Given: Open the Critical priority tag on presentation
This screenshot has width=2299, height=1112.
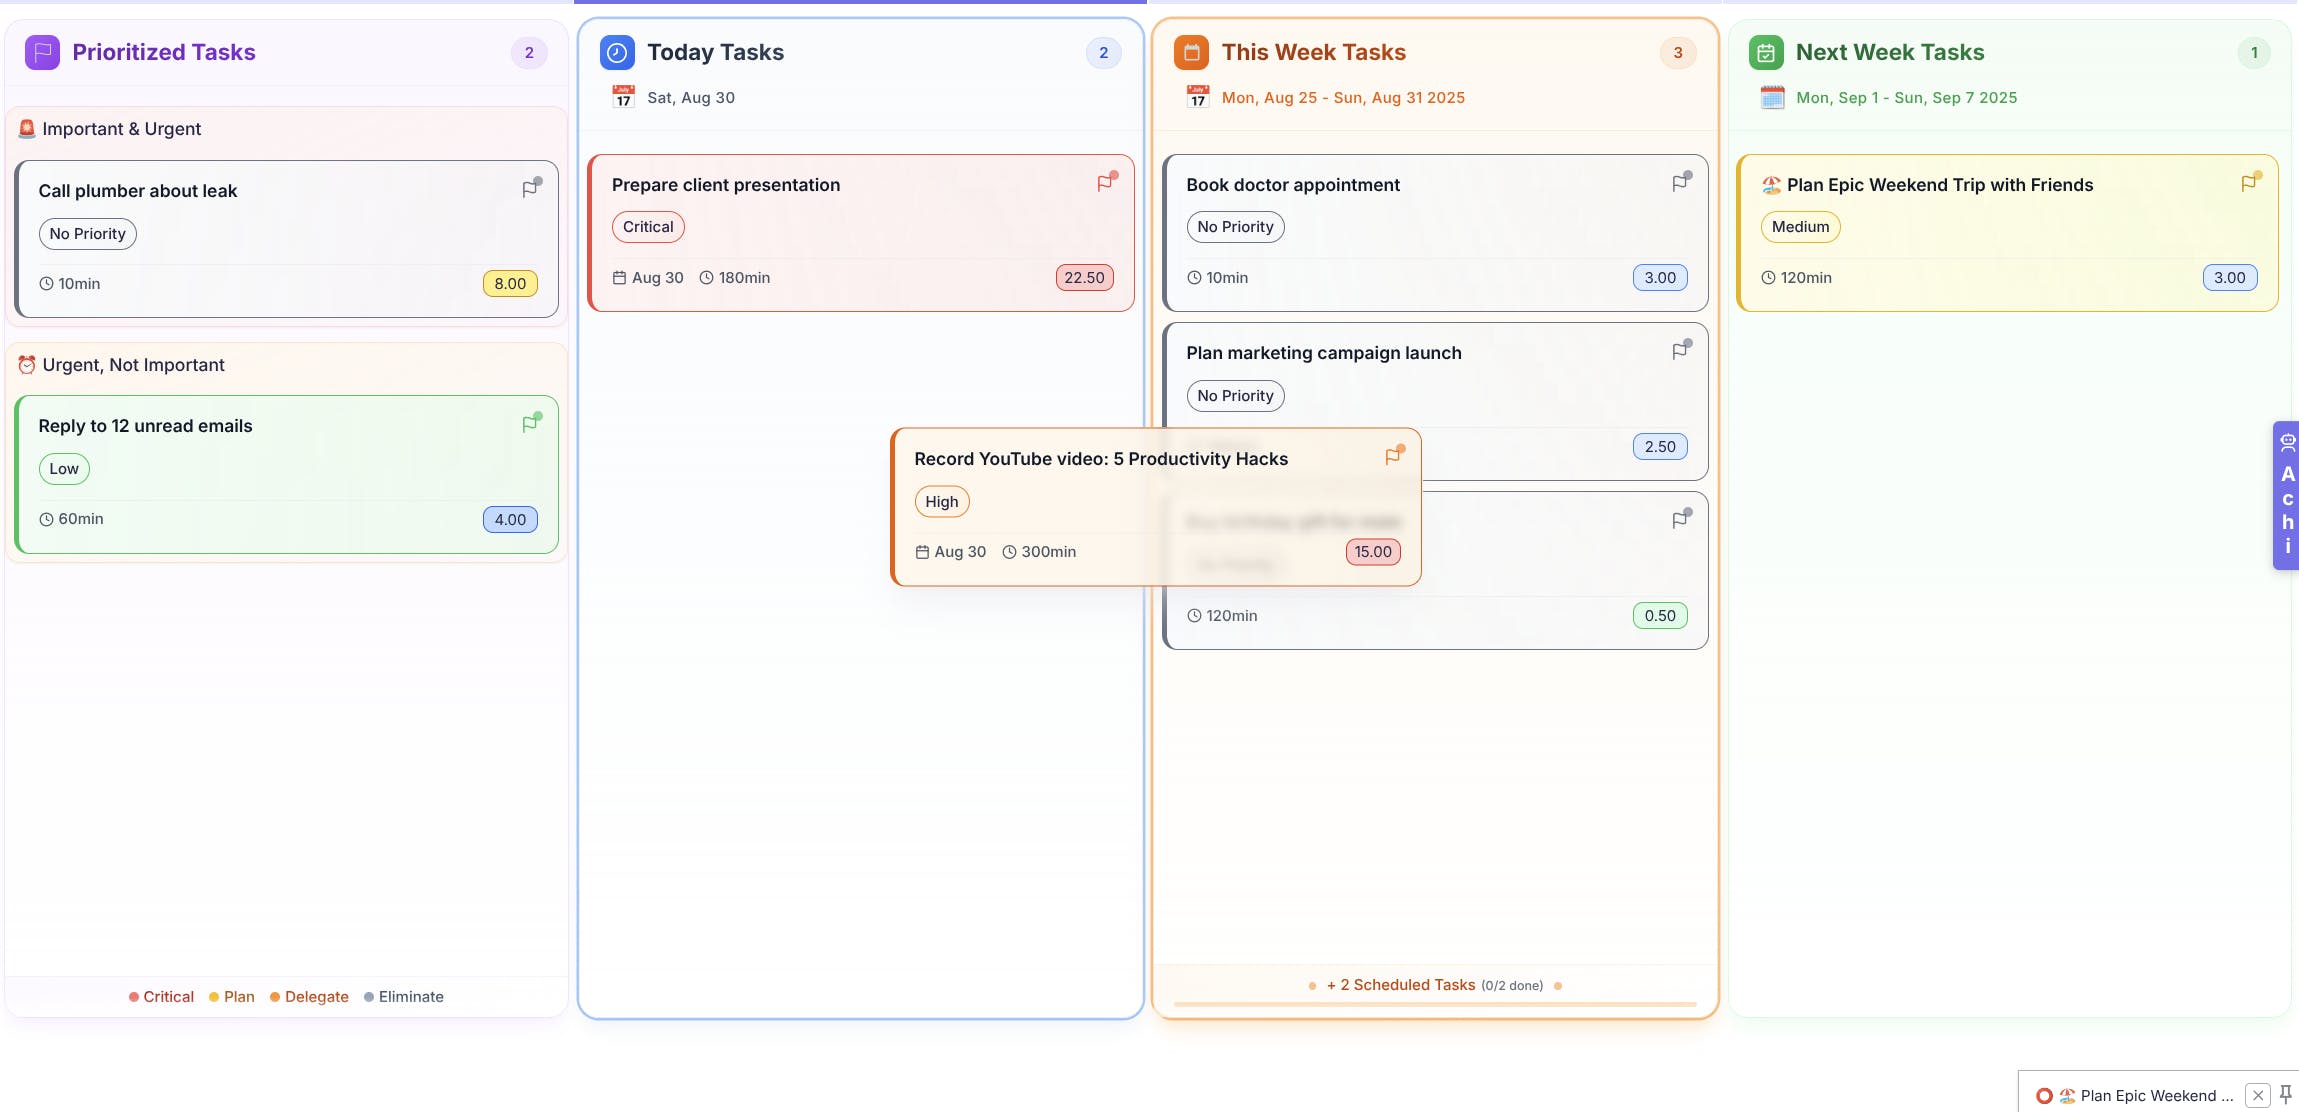Looking at the screenshot, I should pos(648,227).
